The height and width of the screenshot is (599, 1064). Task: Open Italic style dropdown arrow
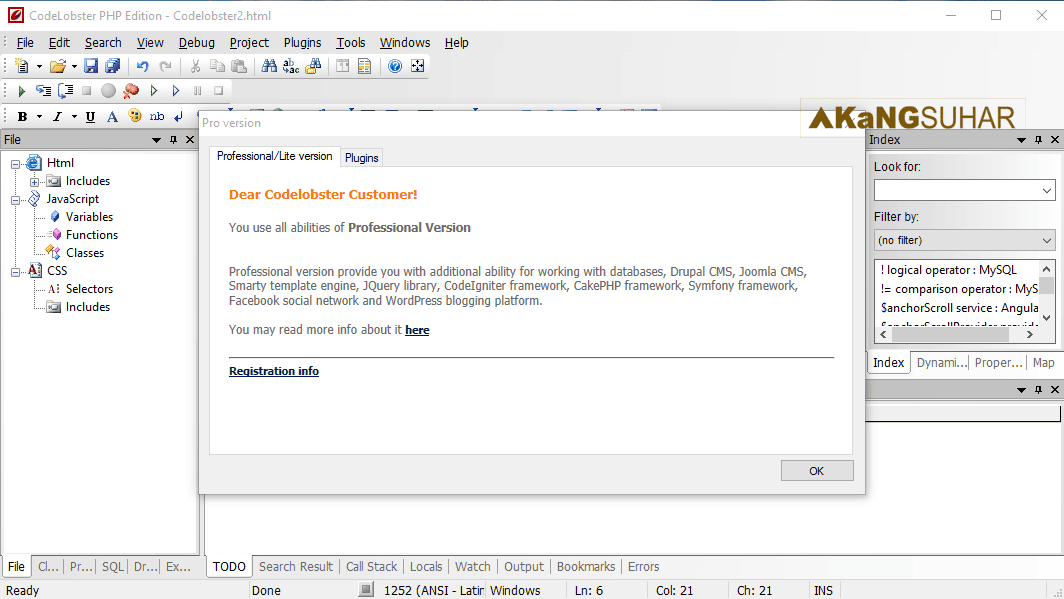point(74,117)
